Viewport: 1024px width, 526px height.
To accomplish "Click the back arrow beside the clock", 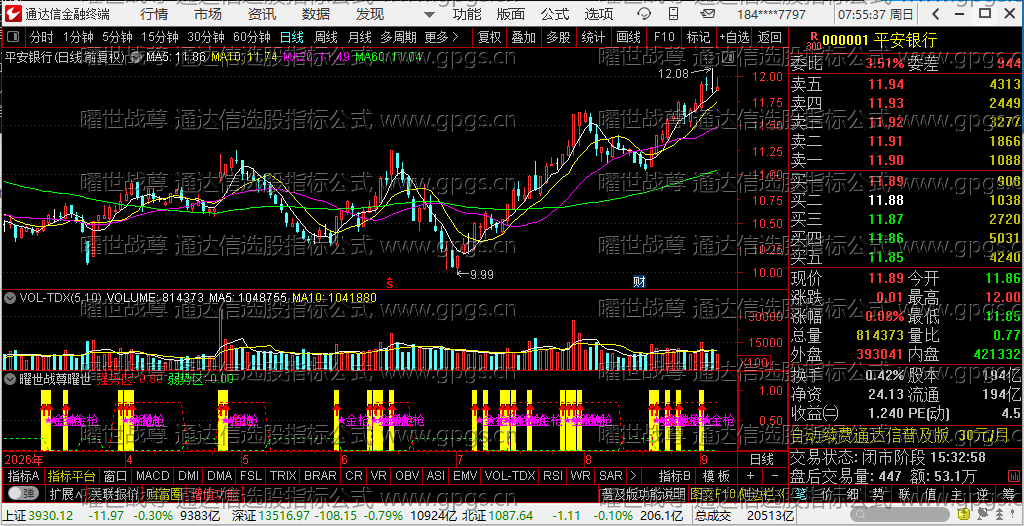I will (x=936, y=14).
